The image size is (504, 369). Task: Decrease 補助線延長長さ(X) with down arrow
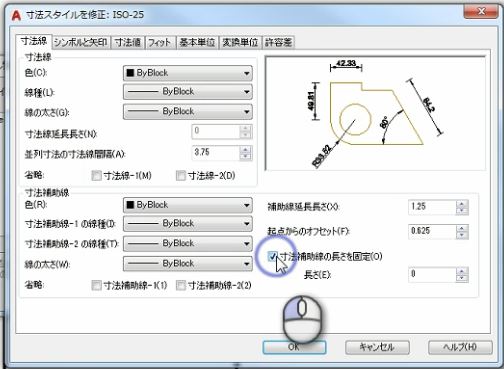coord(462,210)
